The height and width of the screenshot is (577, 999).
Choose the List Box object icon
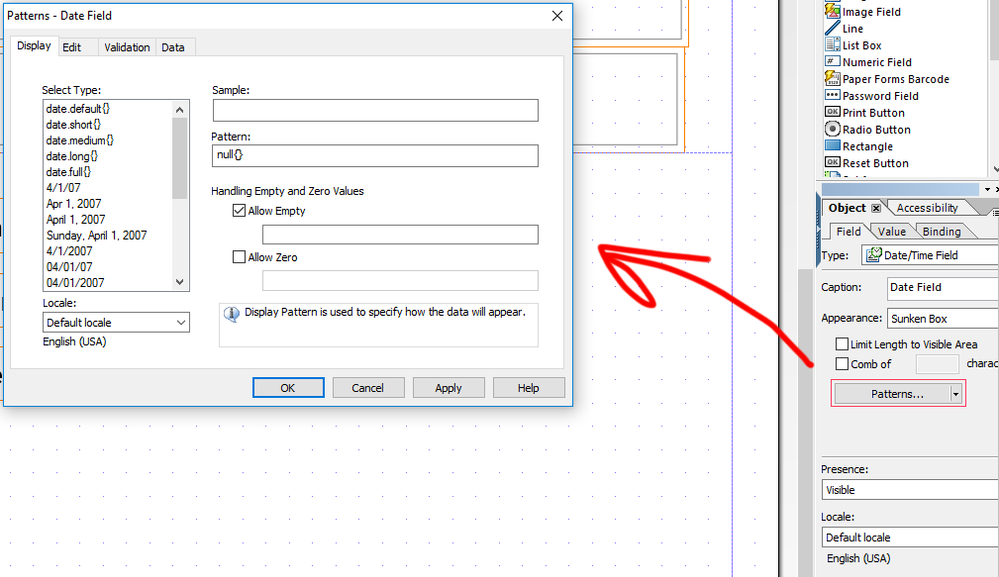coord(832,46)
